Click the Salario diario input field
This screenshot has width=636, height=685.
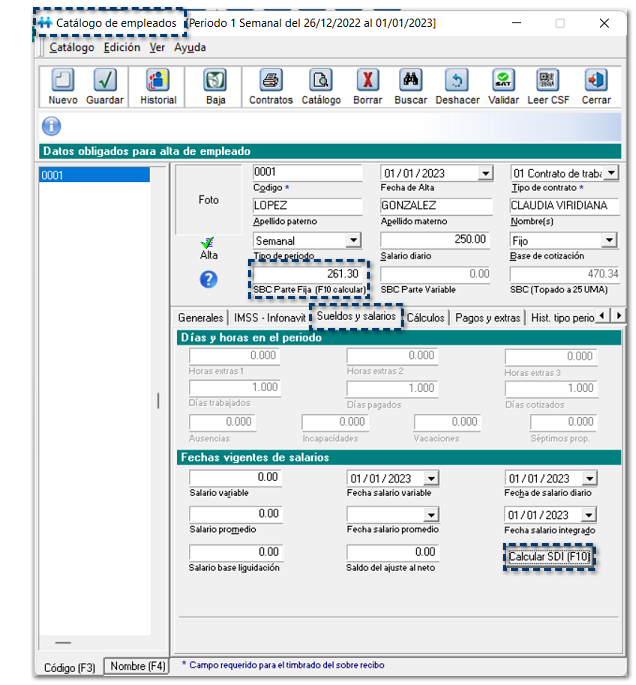click(435, 240)
